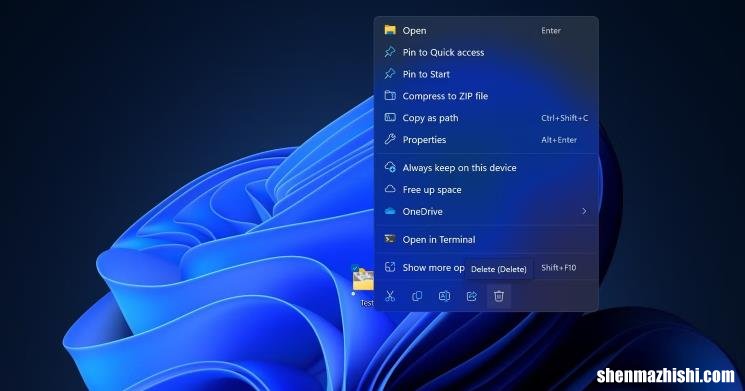Click the Delete trash can icon
Image resolution: width=745 pixels, height=391 pixels.
(x=499, y=296)
